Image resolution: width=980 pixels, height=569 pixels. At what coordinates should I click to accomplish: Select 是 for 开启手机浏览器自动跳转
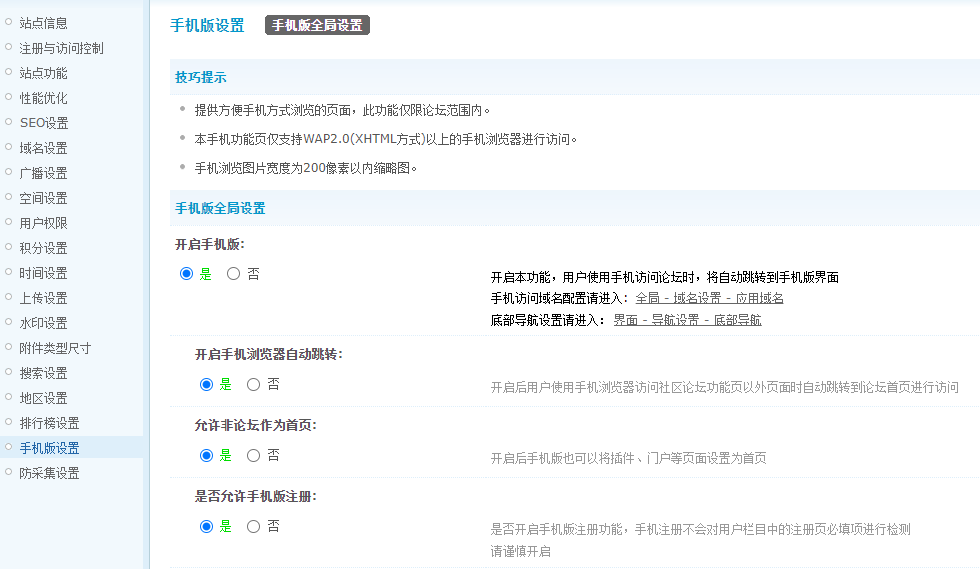pyautogui.click(x=206, y=385)
